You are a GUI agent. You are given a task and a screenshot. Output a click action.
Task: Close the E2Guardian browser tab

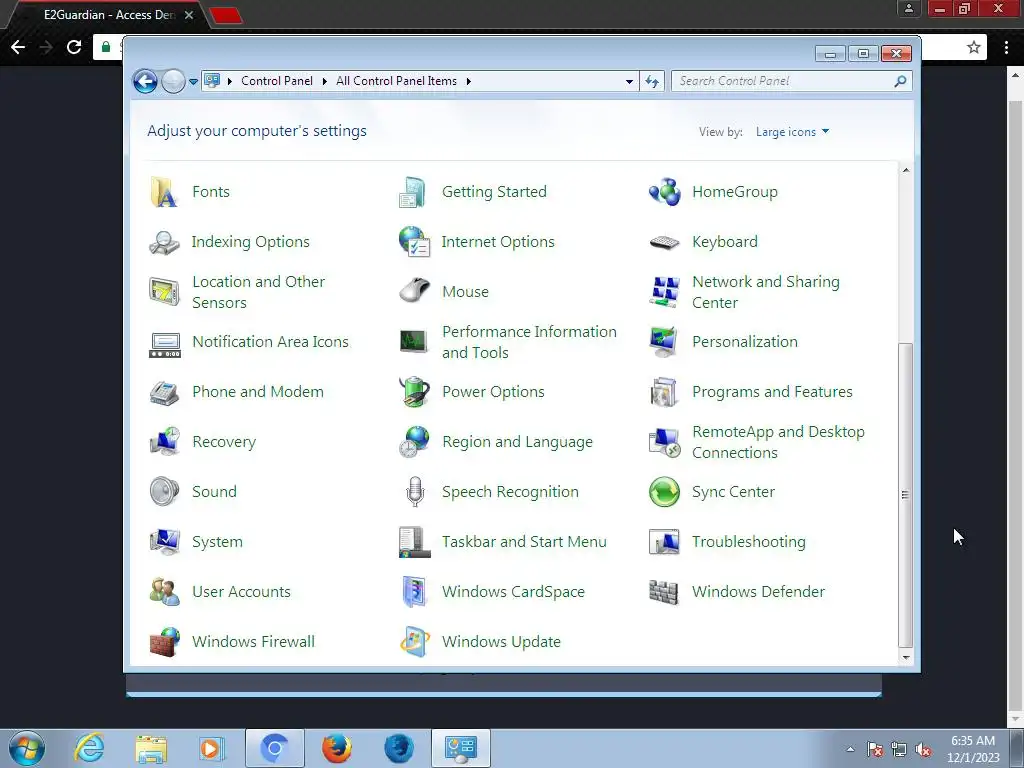tap(189, 15)
